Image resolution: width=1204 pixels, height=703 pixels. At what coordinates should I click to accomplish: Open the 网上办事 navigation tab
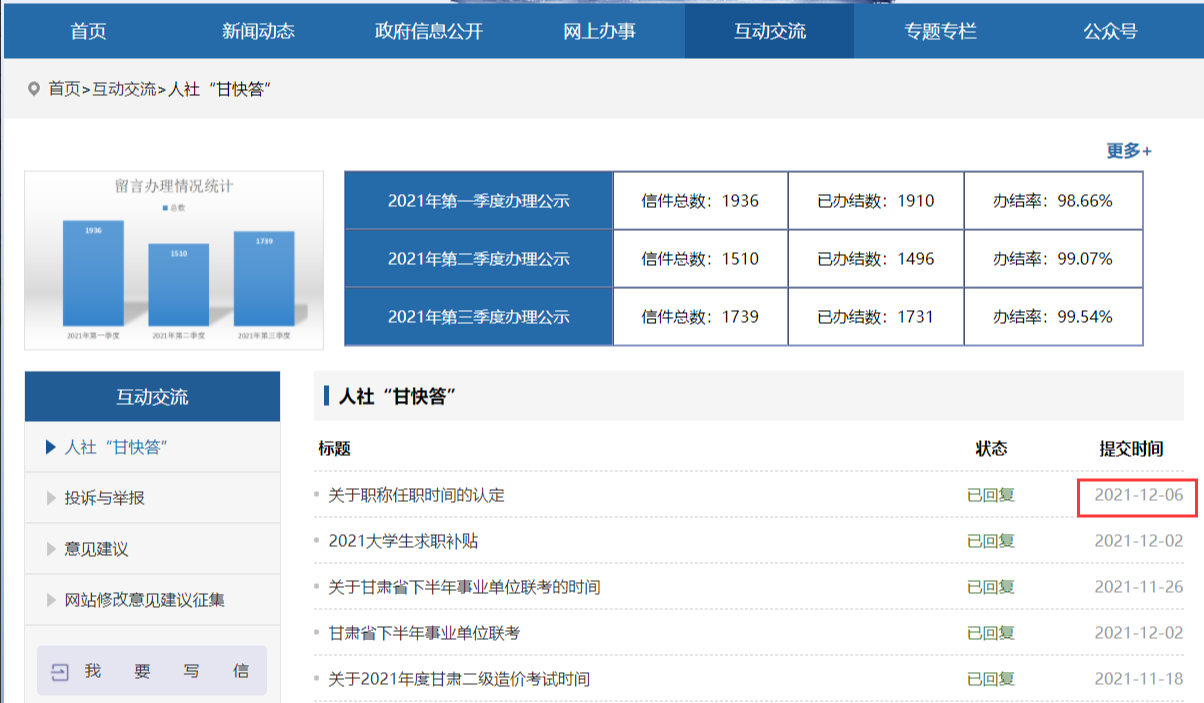599,31
